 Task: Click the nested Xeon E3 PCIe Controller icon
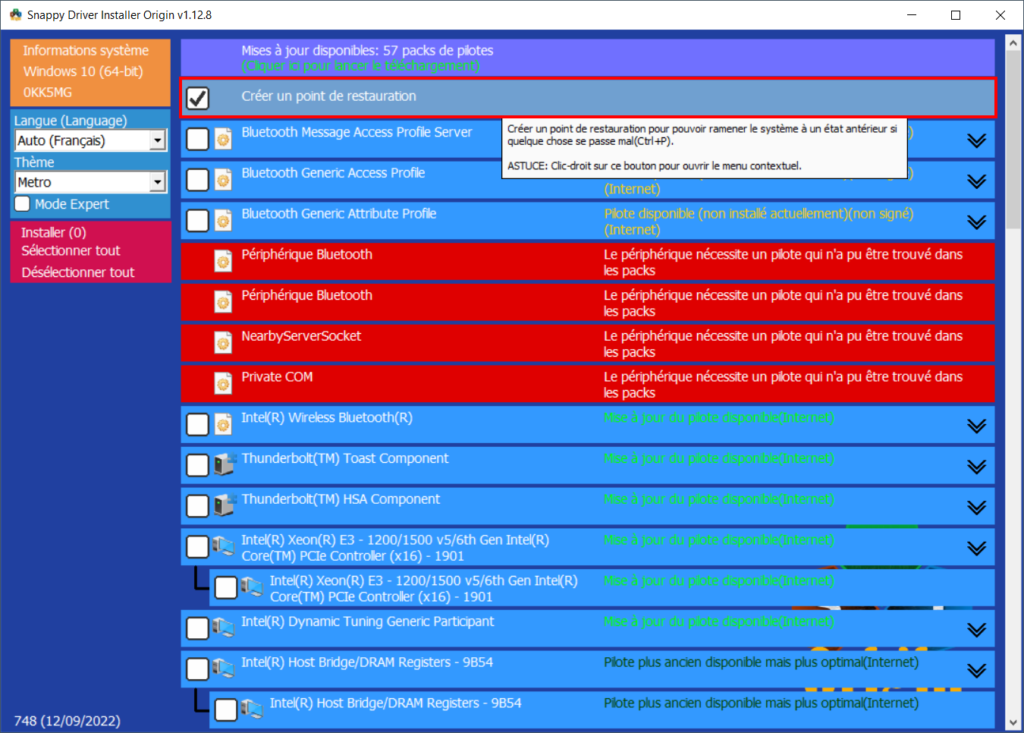tap(252, 587)
